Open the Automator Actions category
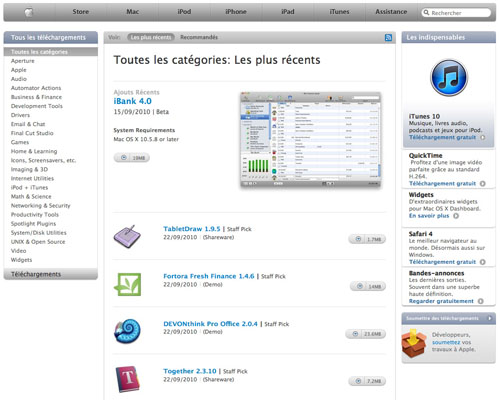 click(36, 88)
